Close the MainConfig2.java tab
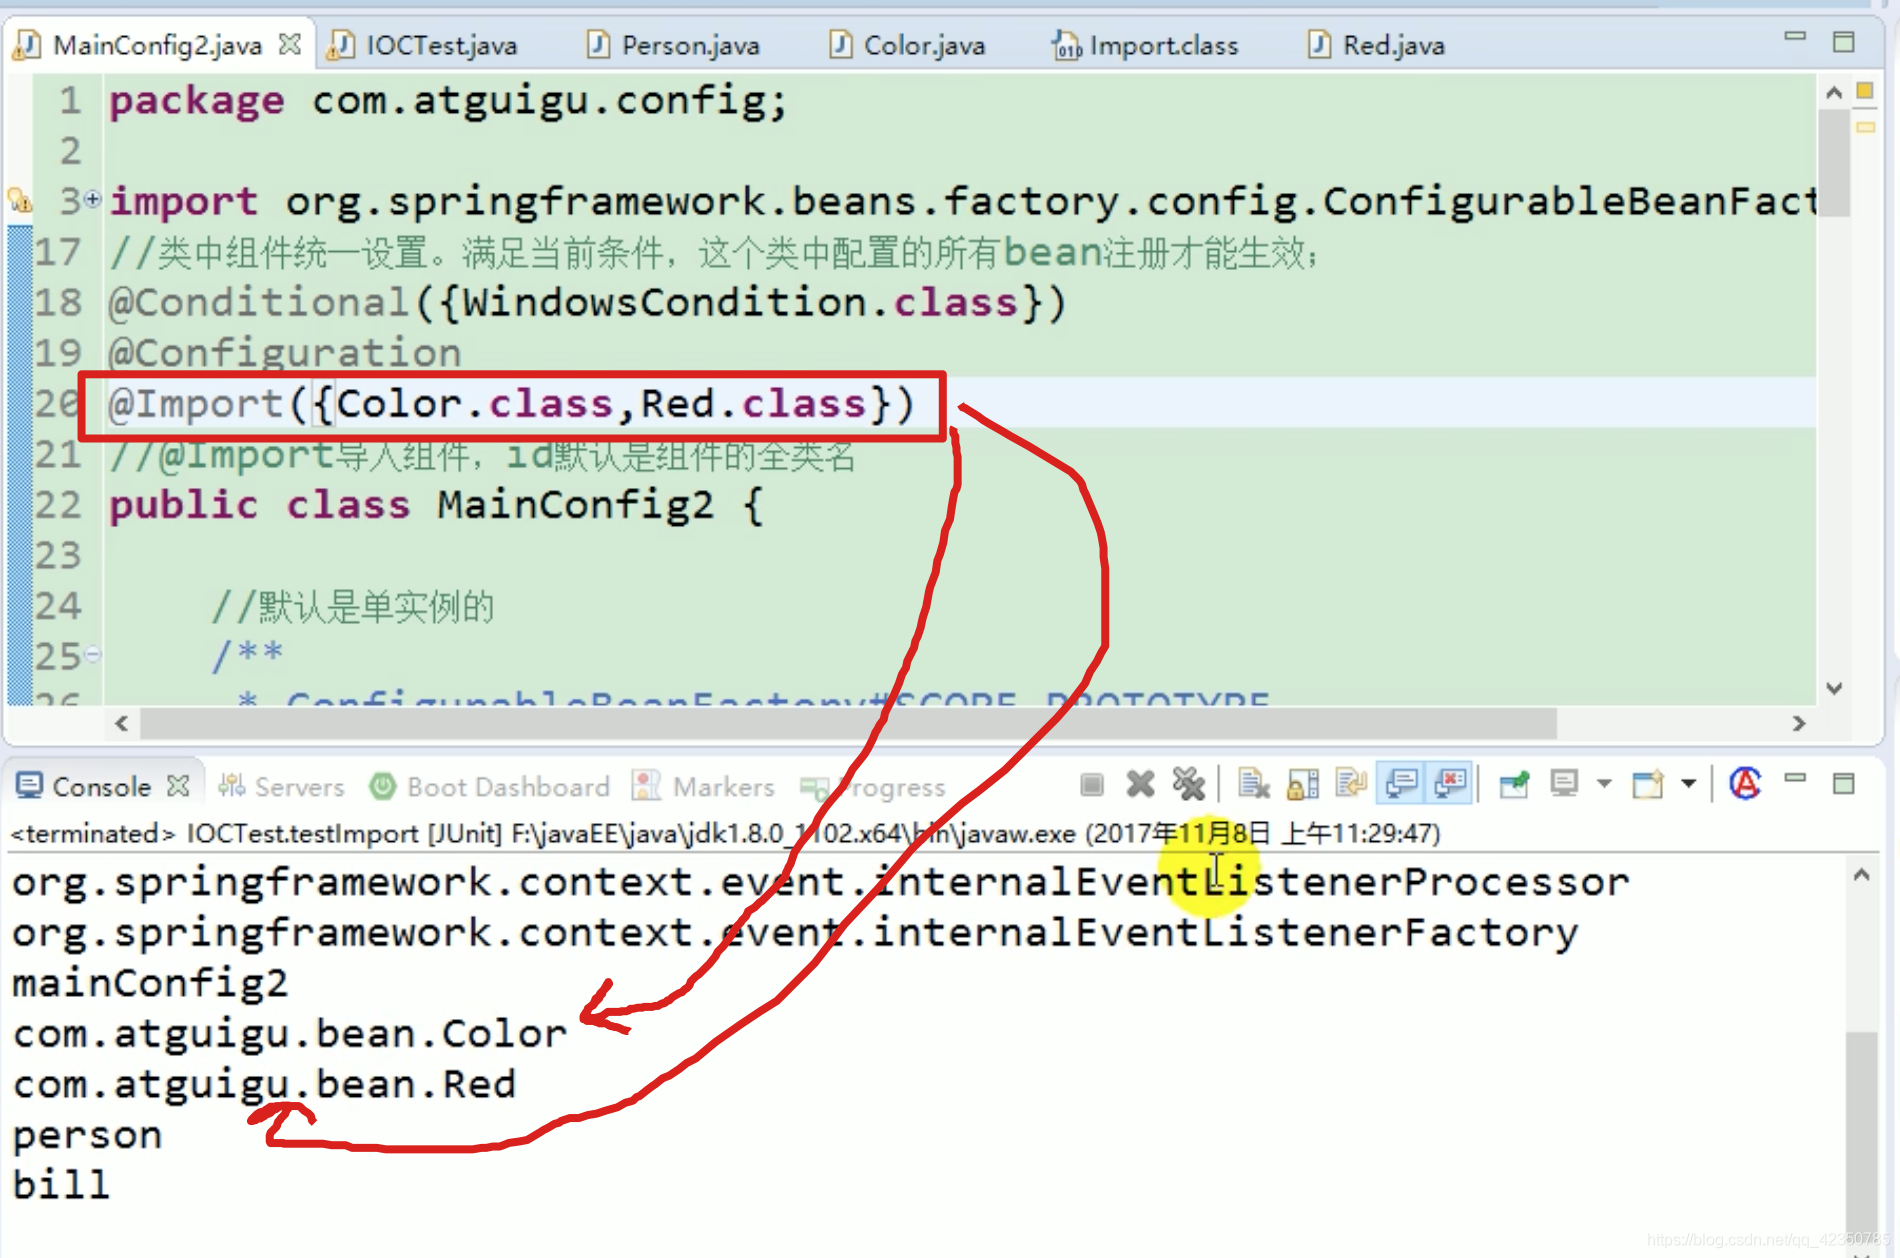1900x1258 pixels. pos(289,44)
